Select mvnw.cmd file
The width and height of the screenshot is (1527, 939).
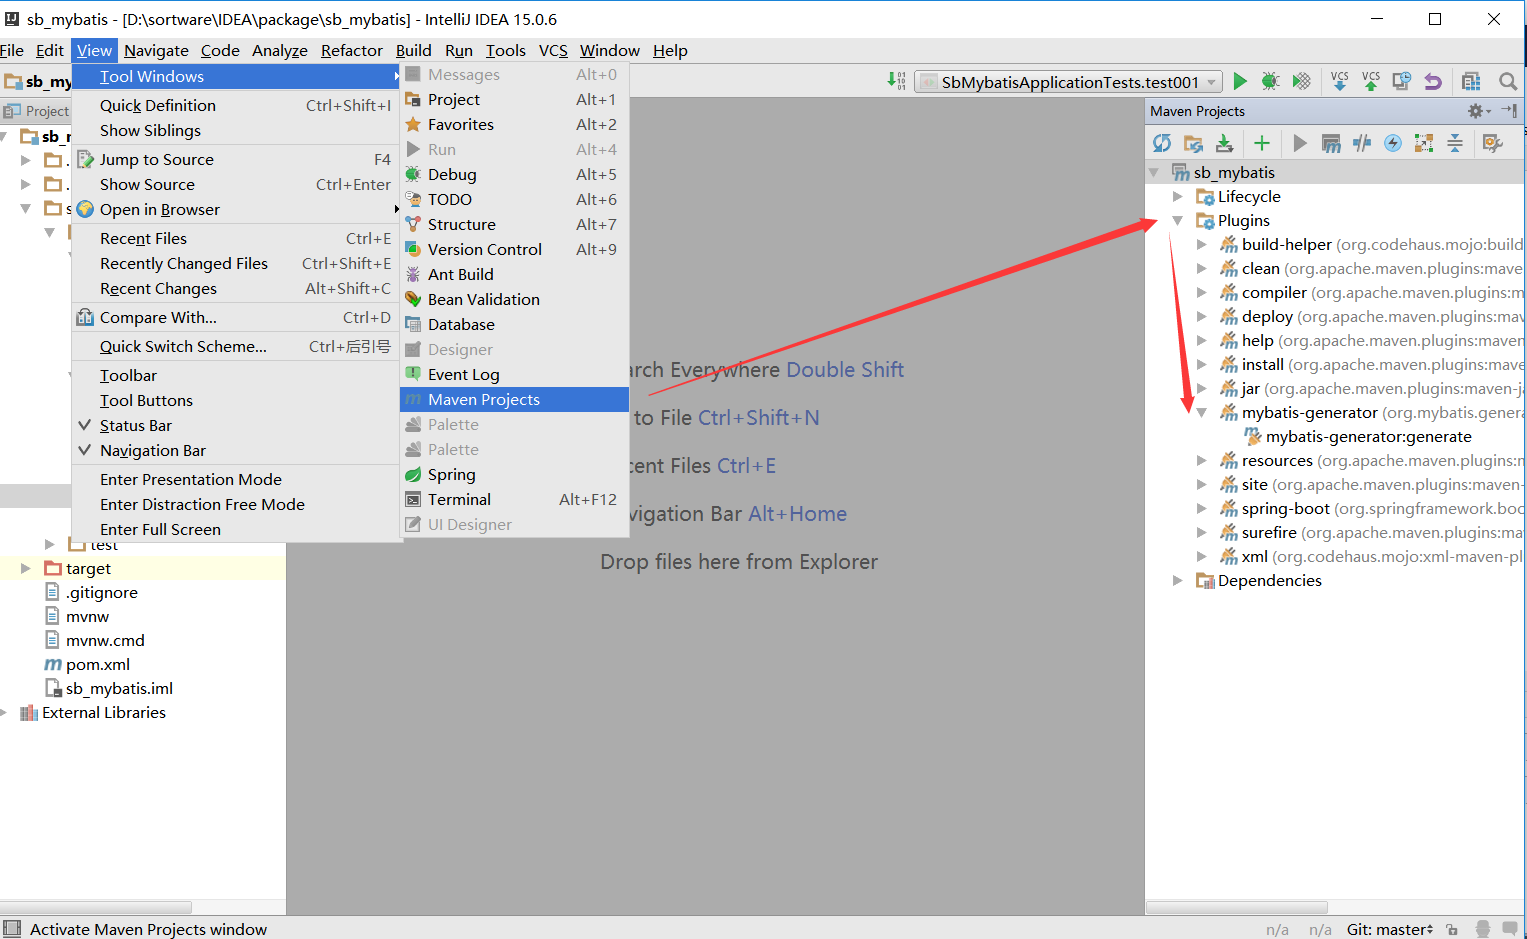pos(105,640)
